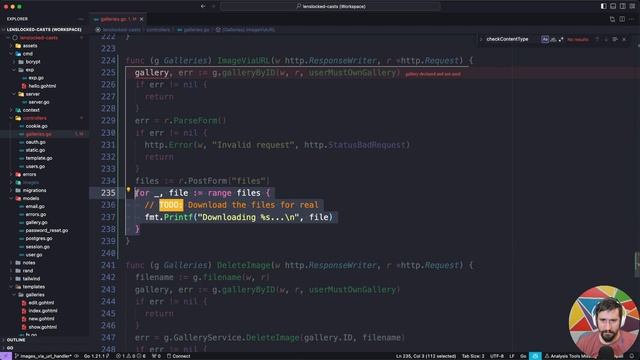
Task: Open exp.go in the explorer
Action: pyautogui.click(x=36, y=78)
